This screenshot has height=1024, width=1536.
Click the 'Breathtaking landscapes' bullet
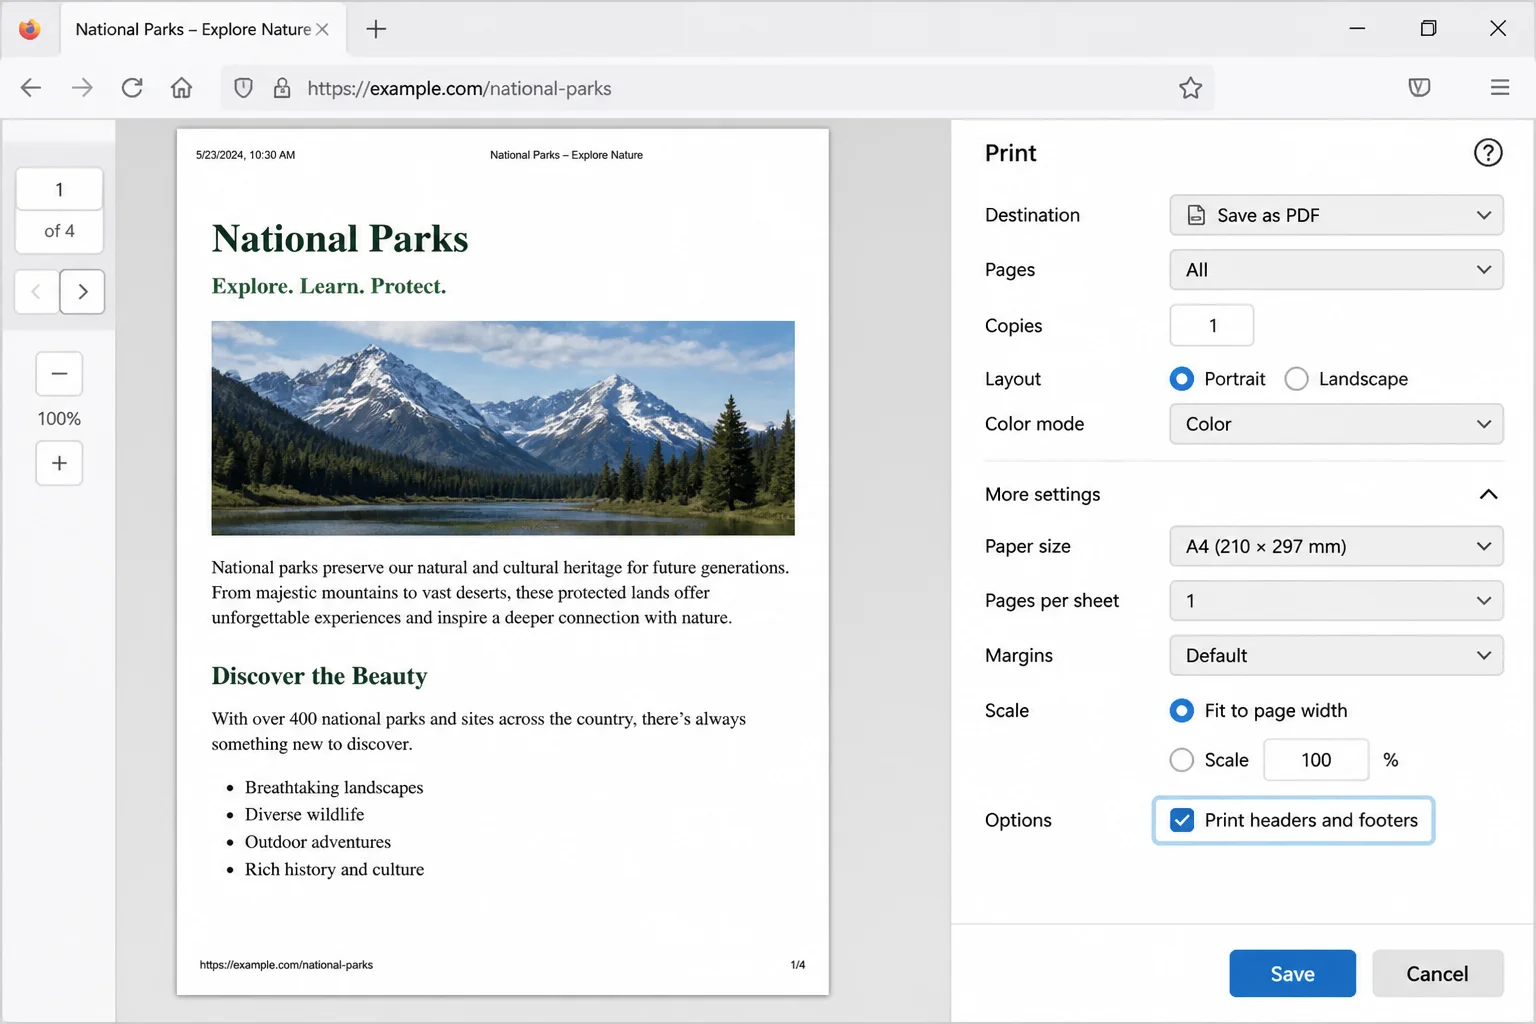[334, 787]
